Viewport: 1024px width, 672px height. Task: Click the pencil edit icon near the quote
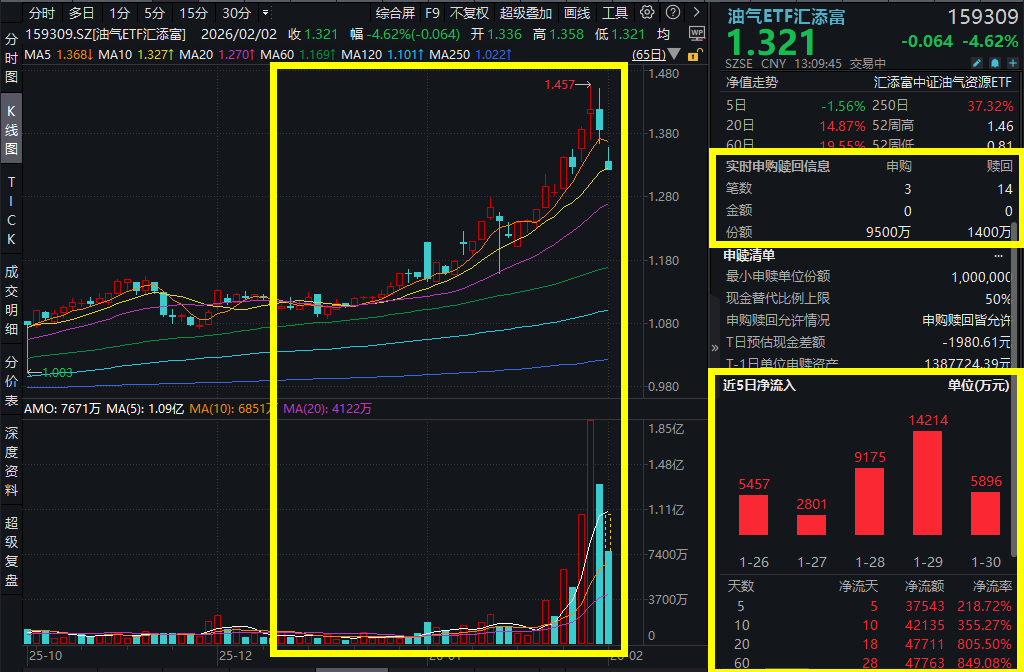click(977, 63)
